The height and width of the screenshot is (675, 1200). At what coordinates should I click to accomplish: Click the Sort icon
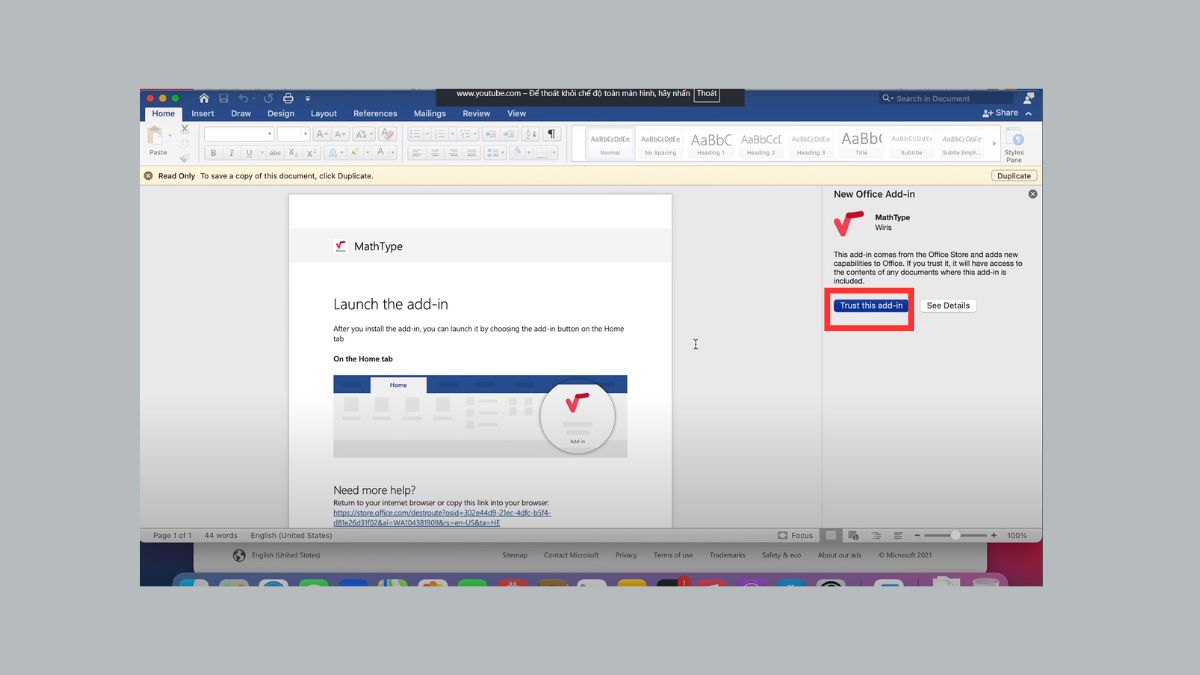point(531,134)
